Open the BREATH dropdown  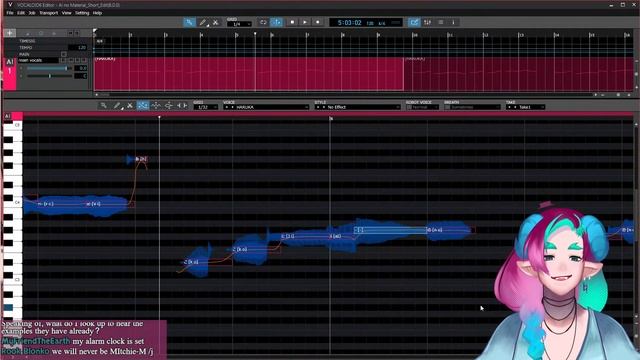[x=473, y=107]
